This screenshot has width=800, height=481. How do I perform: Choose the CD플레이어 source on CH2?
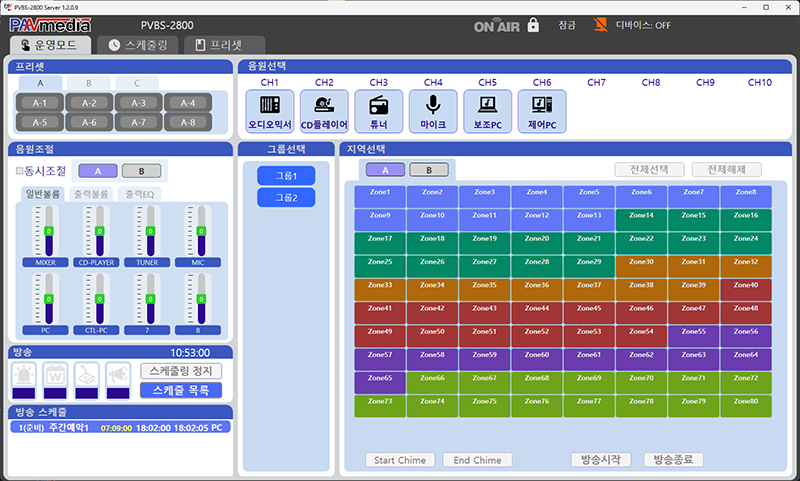pyautogui.click(x=324, y=111)
